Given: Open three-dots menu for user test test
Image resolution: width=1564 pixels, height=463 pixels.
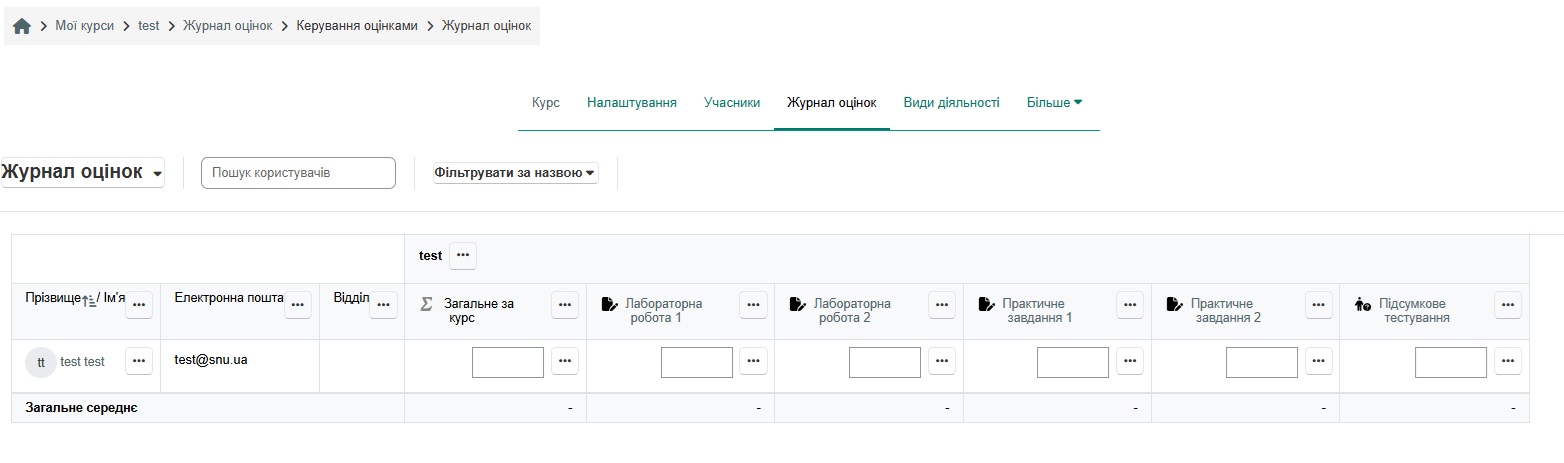Looking at the screenshot, I should point(139,362).
